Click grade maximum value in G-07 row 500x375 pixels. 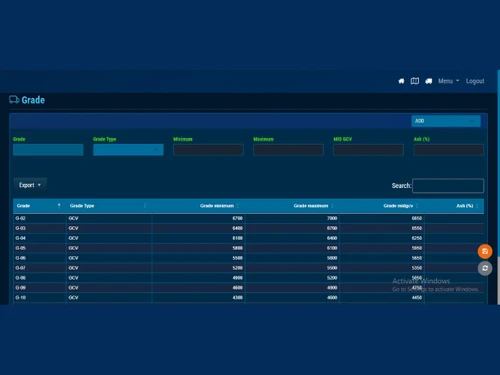332,268
